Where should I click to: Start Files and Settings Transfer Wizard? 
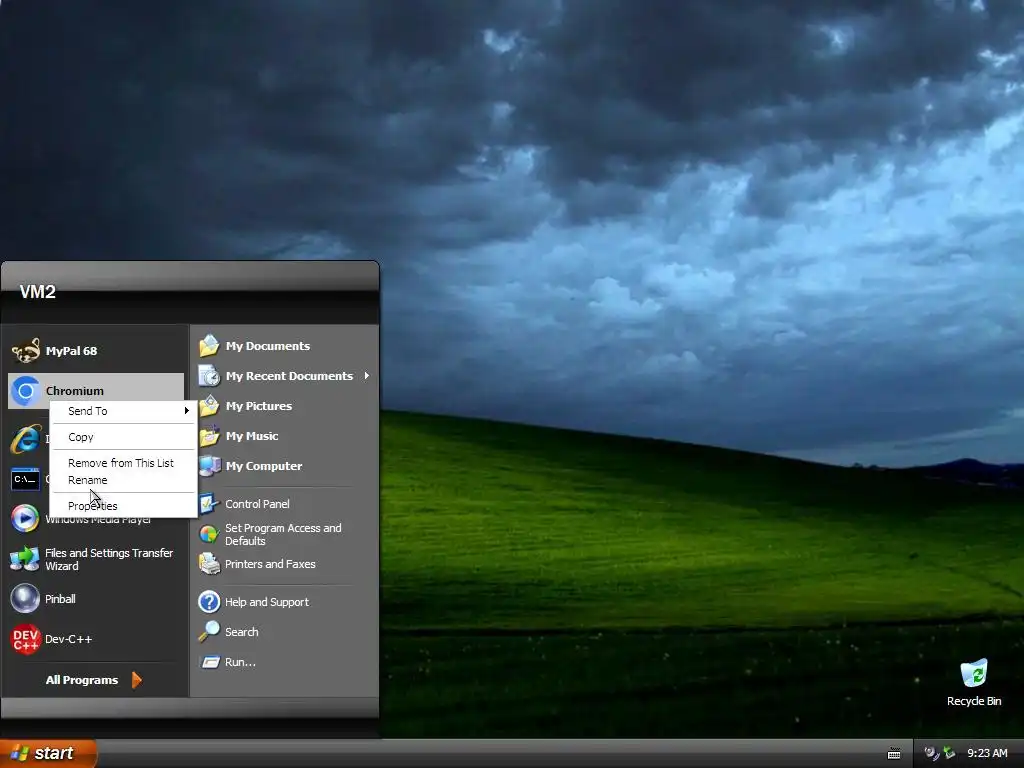point(95,559)
